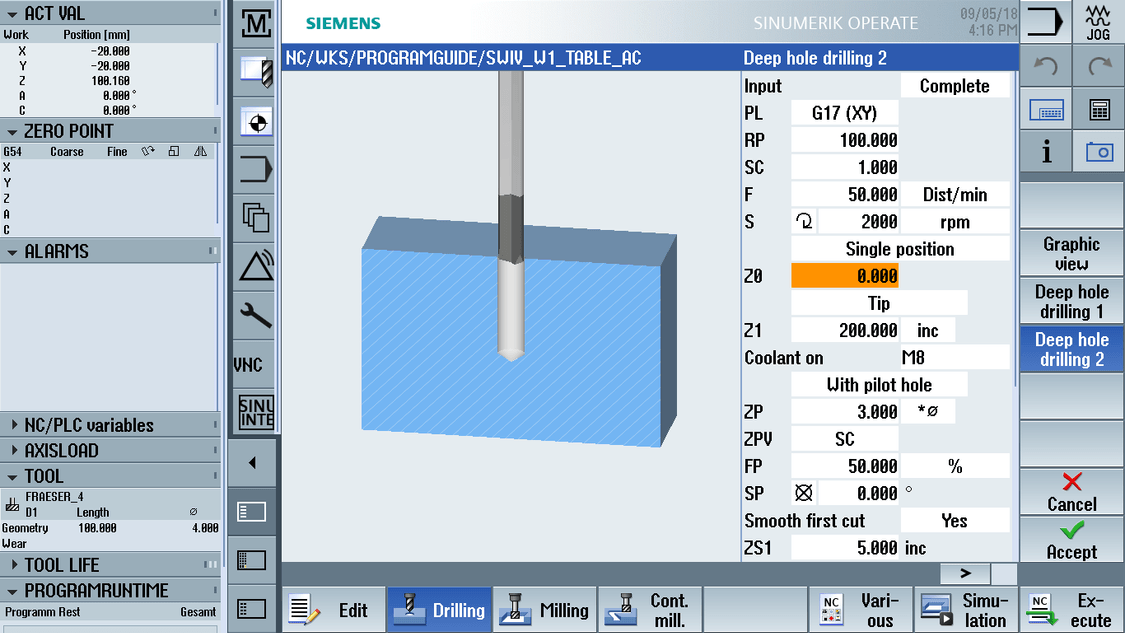Screen dimensions: 1125x633
Task: Switch to JOG mode icon
Action: [1098, 22]
